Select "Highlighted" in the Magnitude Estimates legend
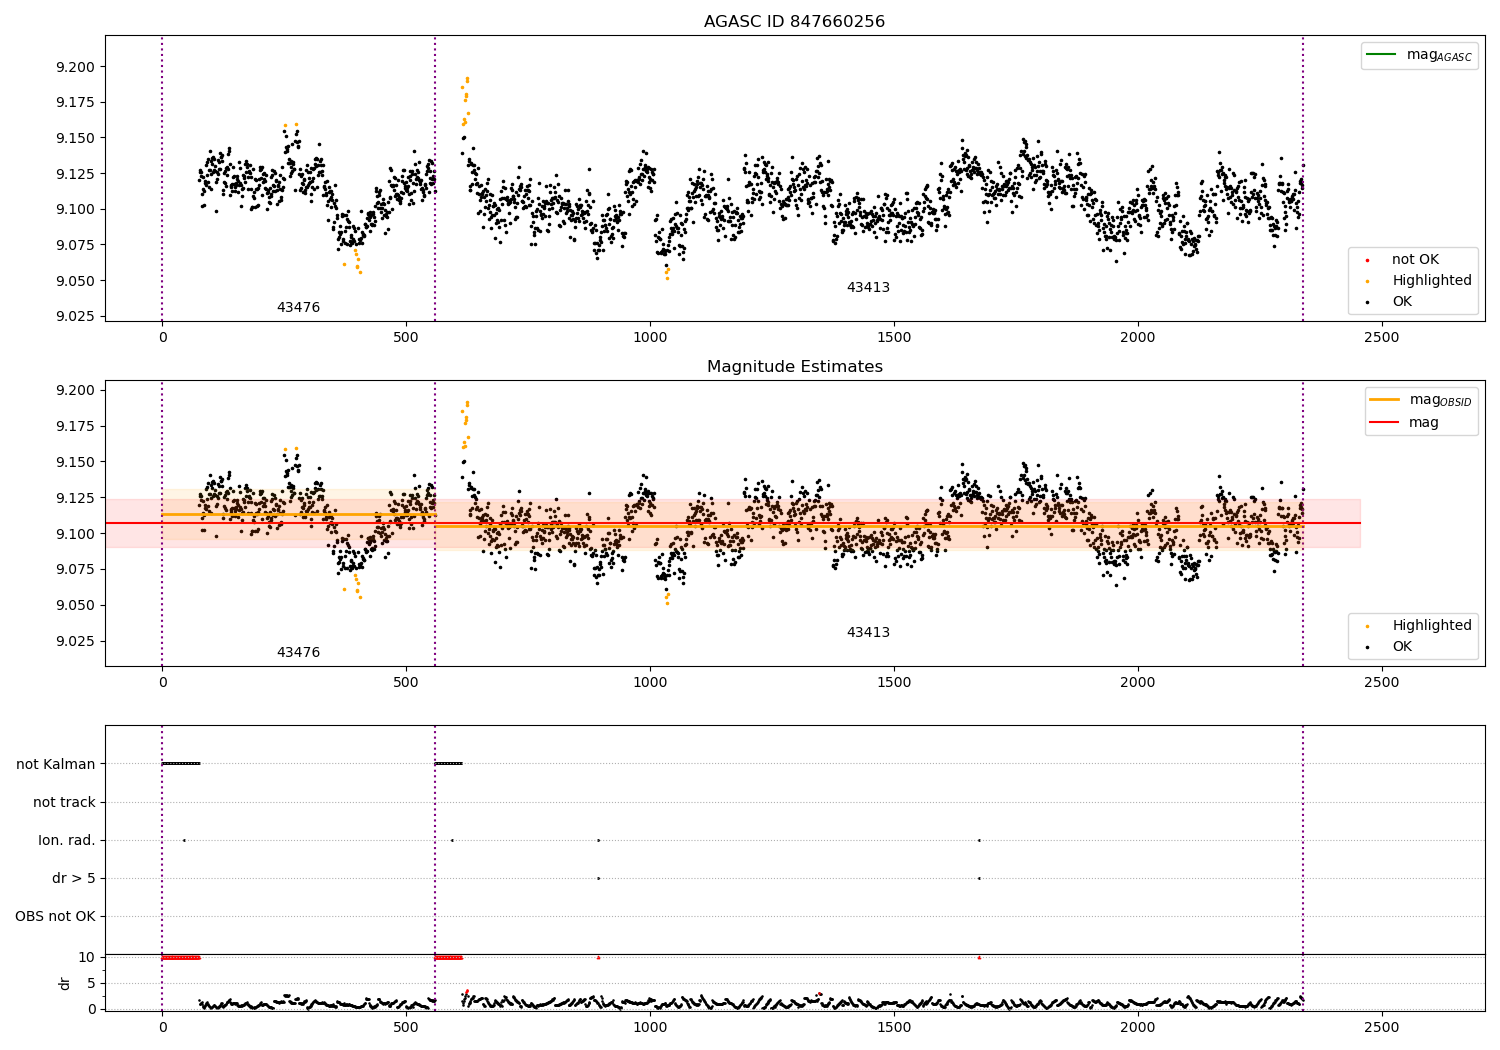This screenshot has height=1050, width=1500. [1432, 626]
